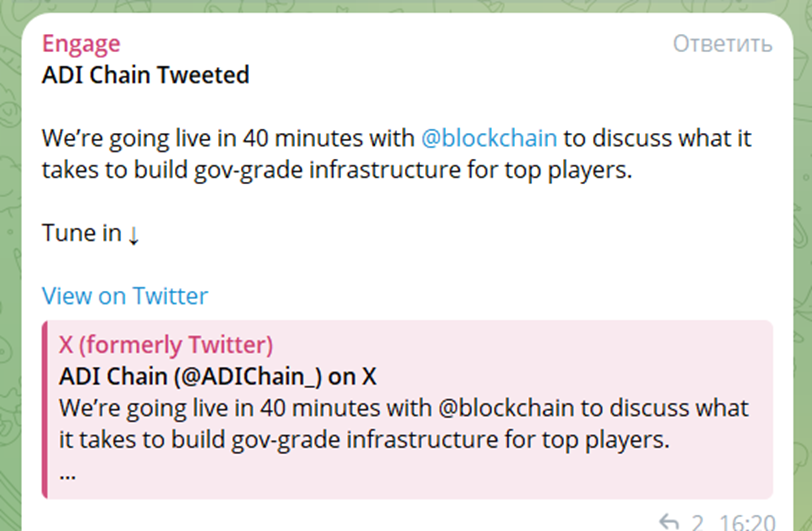
Task: Click the down arrow after 'Tune in'
Action: coord(134,233)
